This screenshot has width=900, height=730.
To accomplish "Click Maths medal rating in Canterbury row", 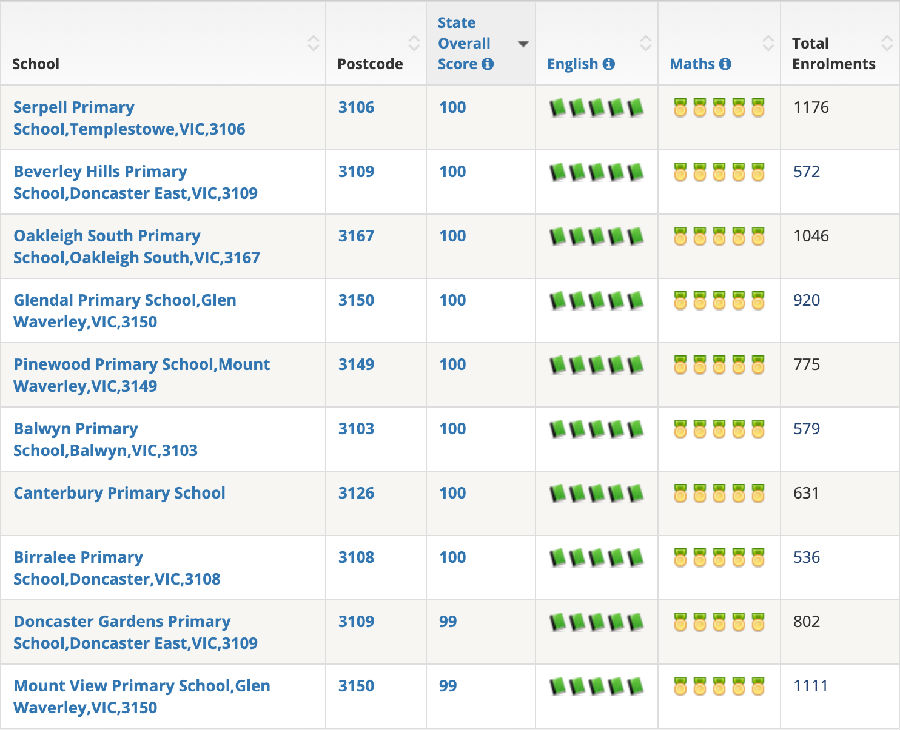I will pos(719,494).
